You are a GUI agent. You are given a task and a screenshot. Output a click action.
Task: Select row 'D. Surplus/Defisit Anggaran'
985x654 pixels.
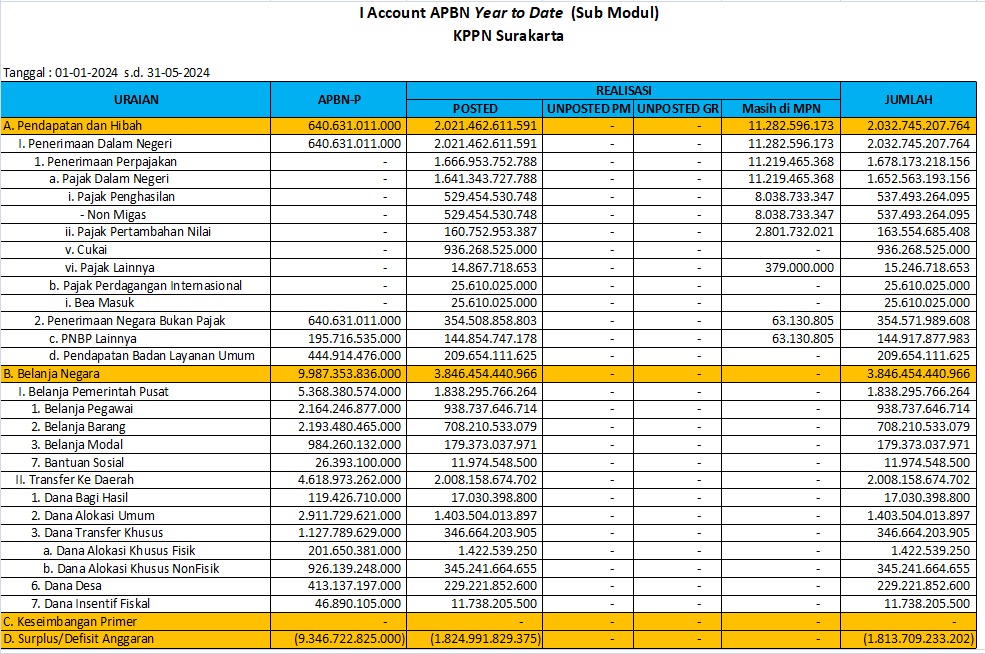[x=489, y=639]
